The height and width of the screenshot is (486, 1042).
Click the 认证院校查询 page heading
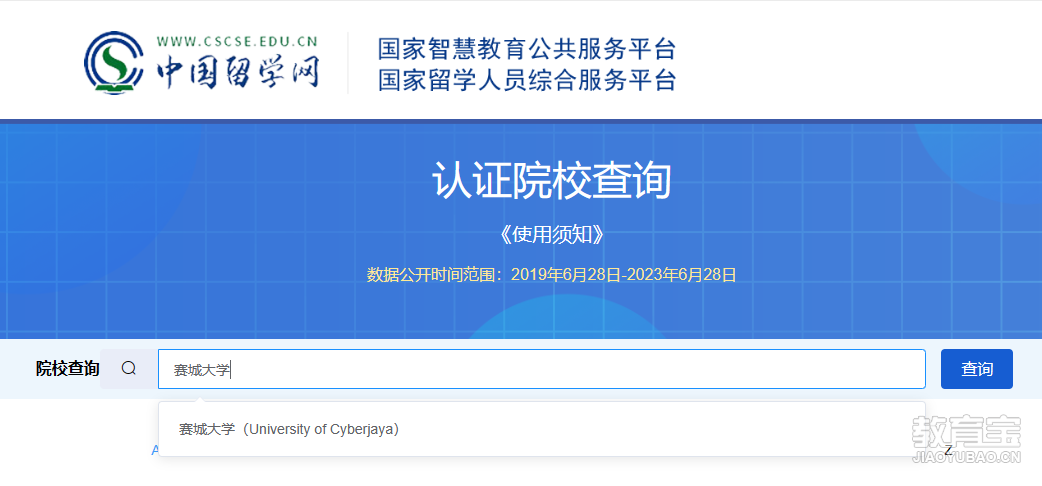click(551, 180)
